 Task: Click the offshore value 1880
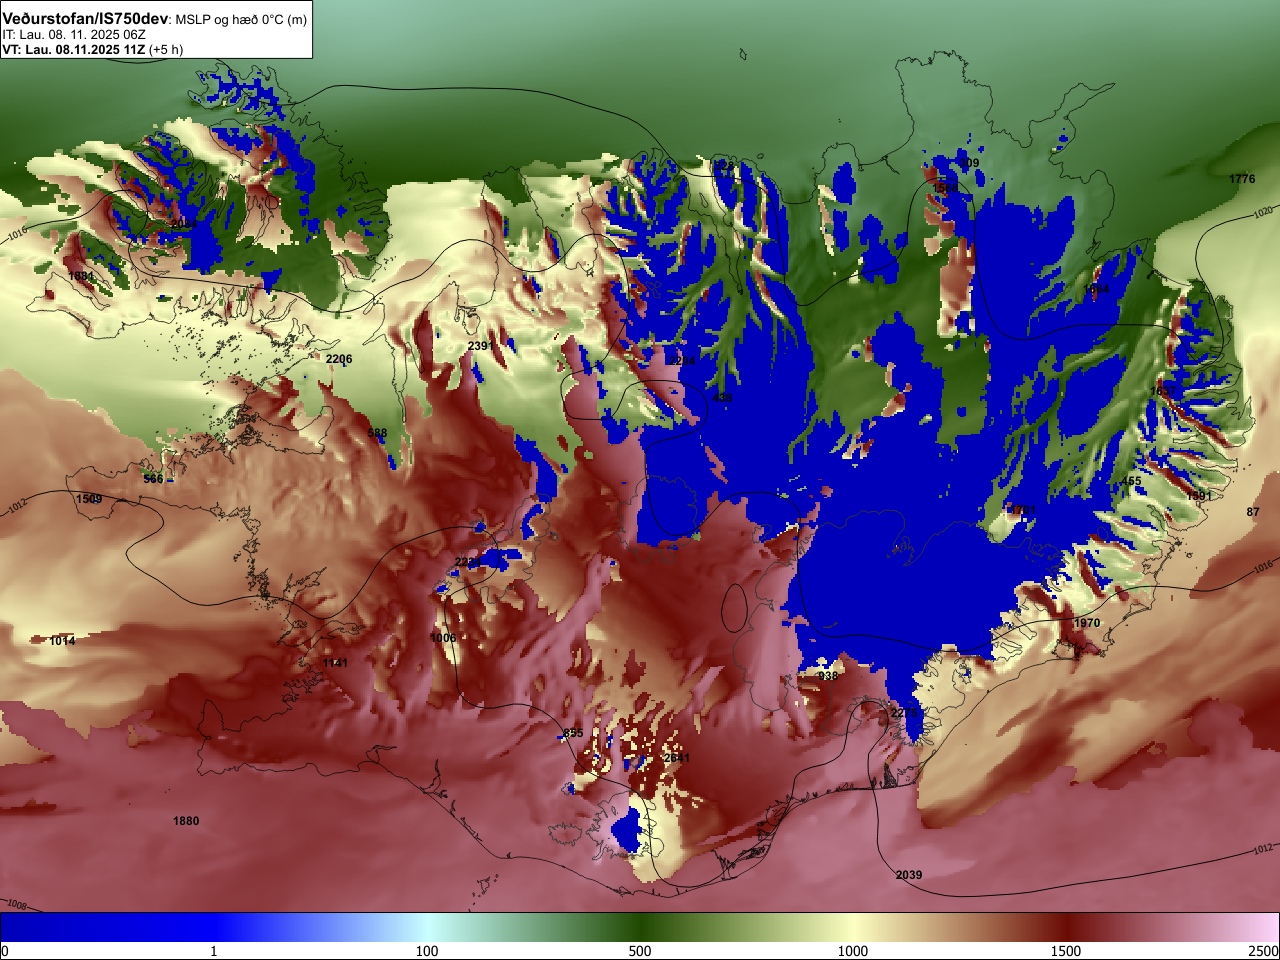(x=186, y=821)
